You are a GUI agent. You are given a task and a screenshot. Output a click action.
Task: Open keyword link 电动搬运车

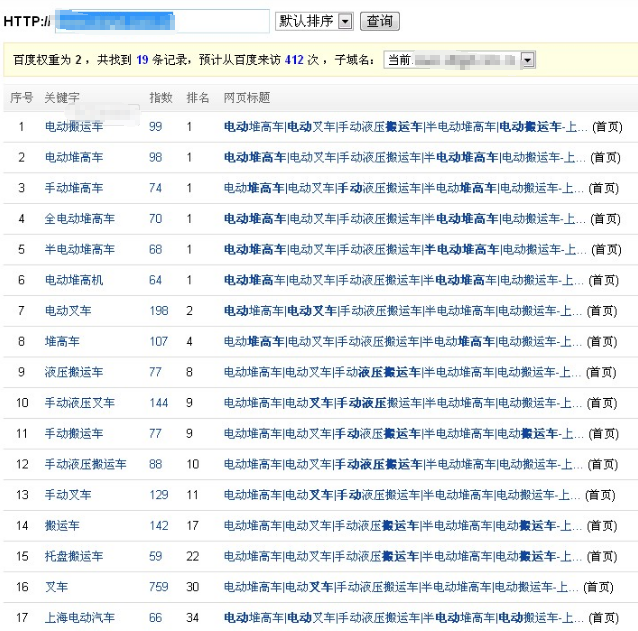click(74, 127)
